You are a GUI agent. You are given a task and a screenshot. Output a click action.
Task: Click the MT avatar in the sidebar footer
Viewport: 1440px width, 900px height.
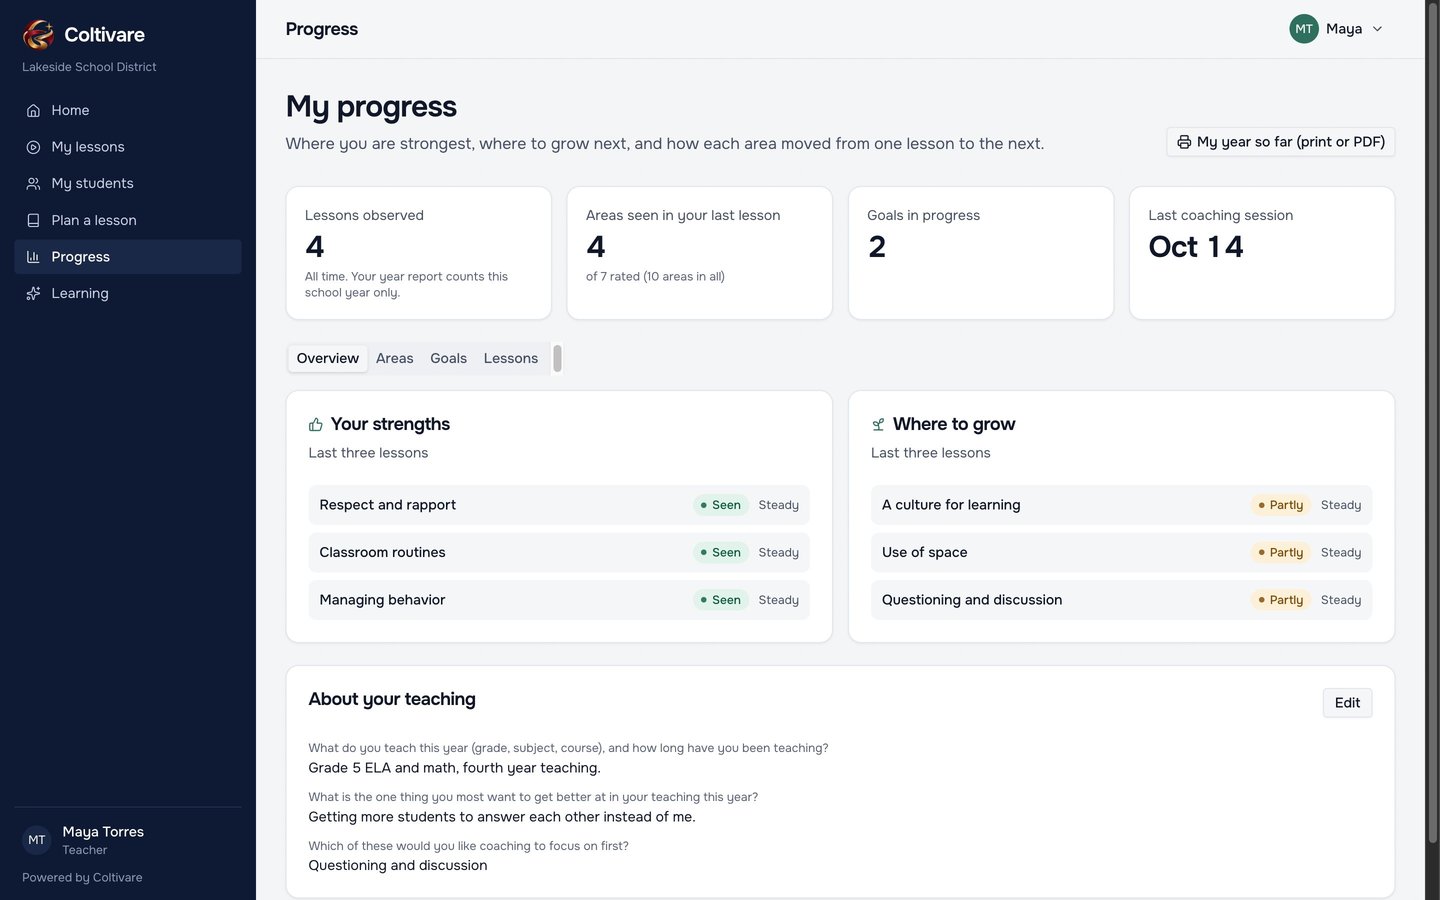coord(37,840)
